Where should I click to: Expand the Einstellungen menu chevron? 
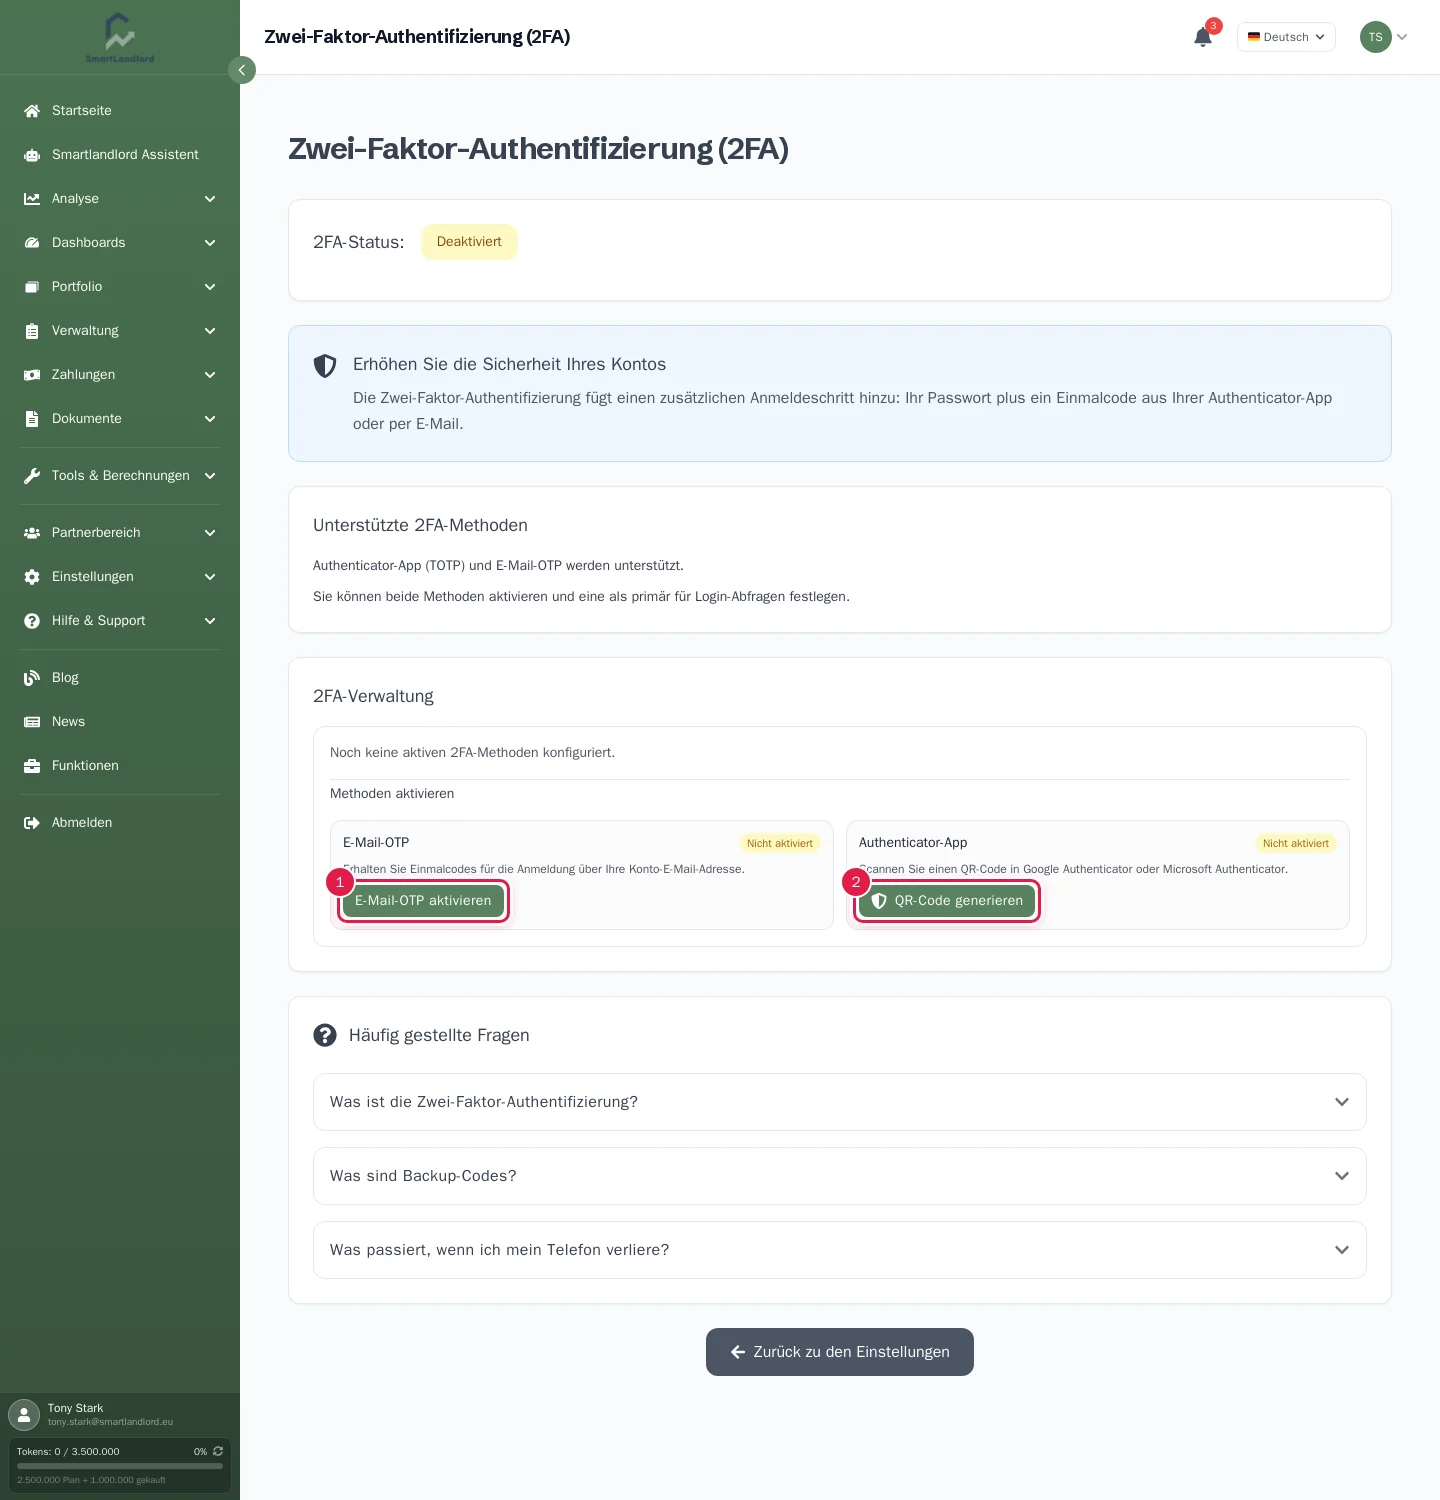tap(210, 577)
